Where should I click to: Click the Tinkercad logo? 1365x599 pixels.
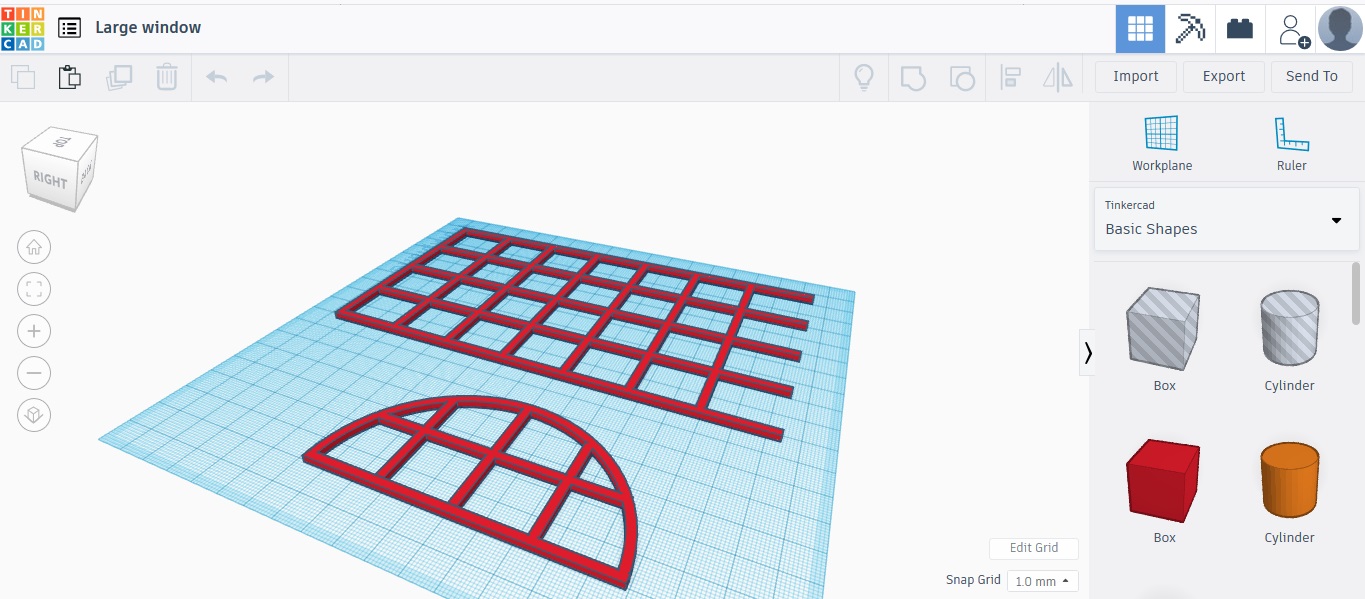(23, 28)
